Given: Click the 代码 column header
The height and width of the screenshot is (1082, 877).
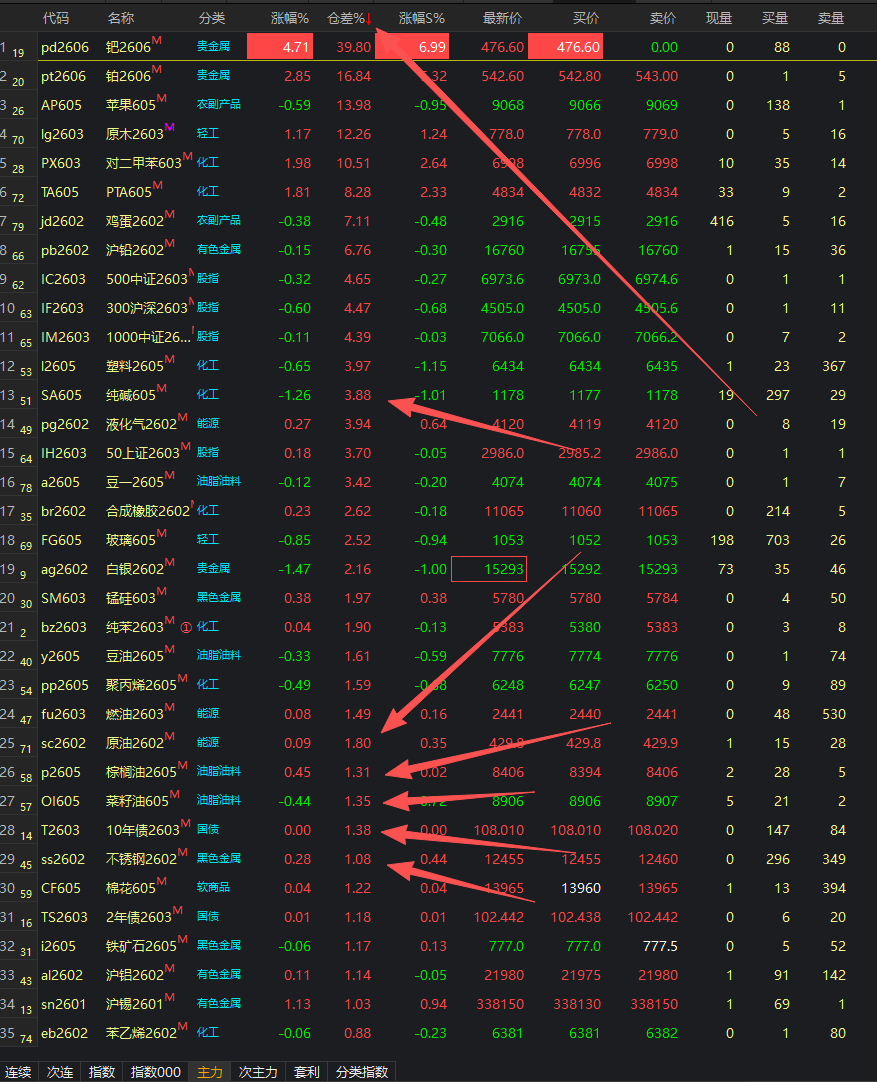Looking at the screenshot, I should [x=56, y=18].
